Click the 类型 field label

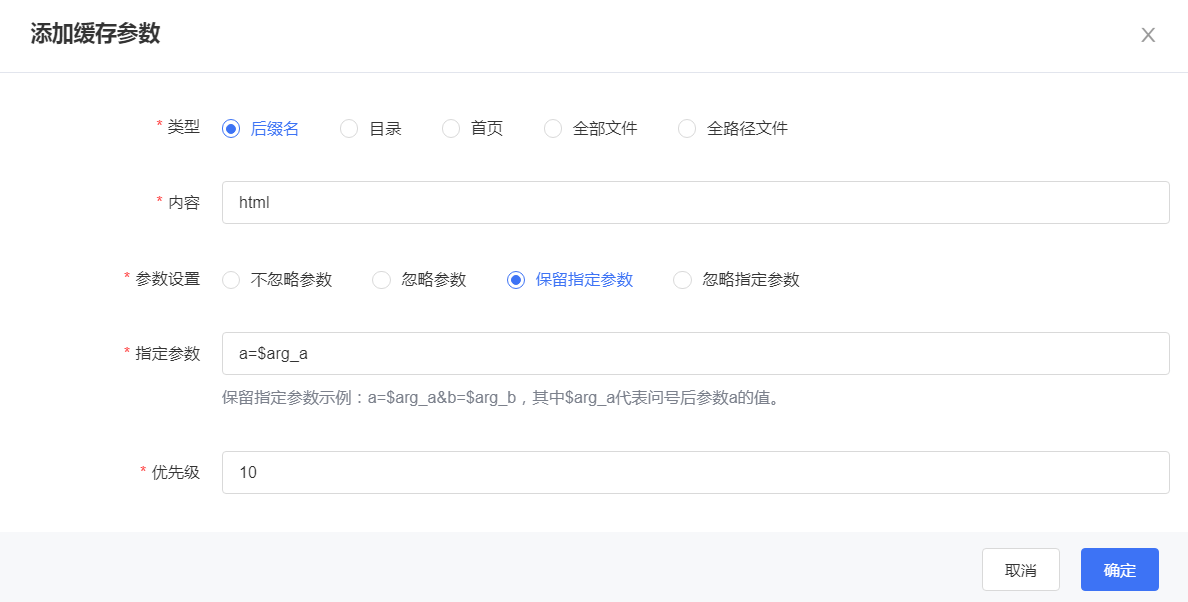(x=183, y=127)
